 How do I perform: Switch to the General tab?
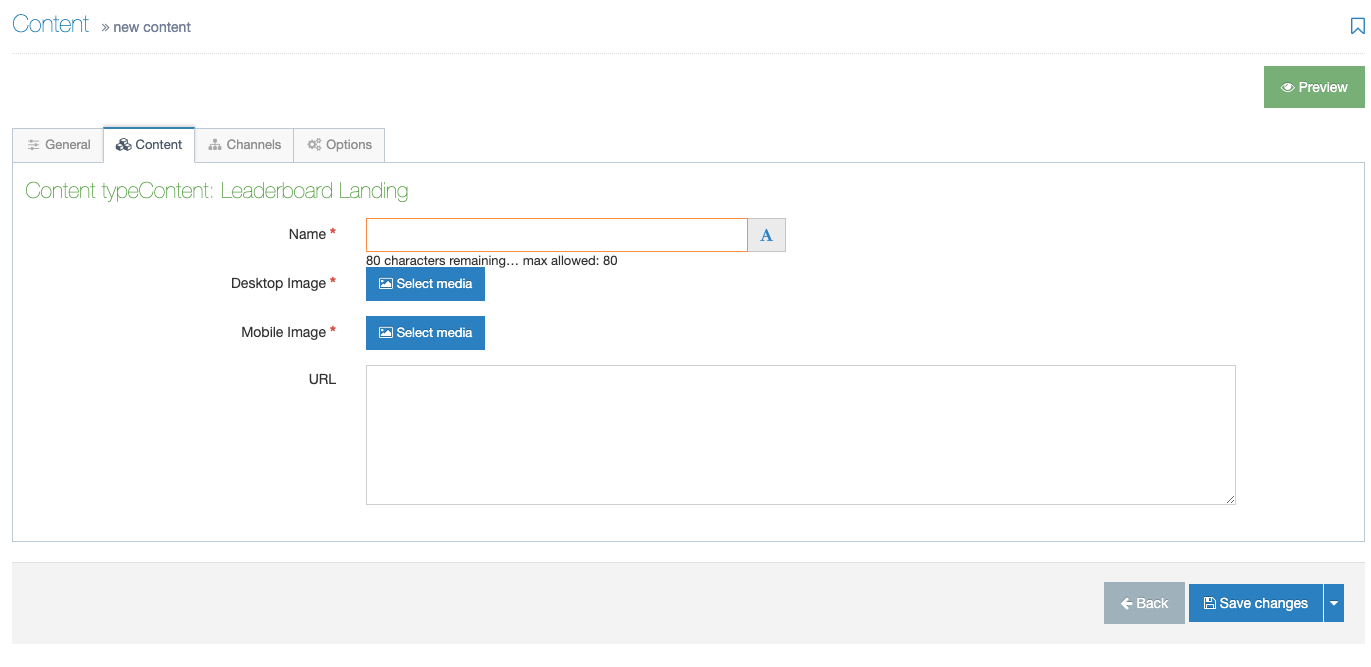[x=58, y=145]
